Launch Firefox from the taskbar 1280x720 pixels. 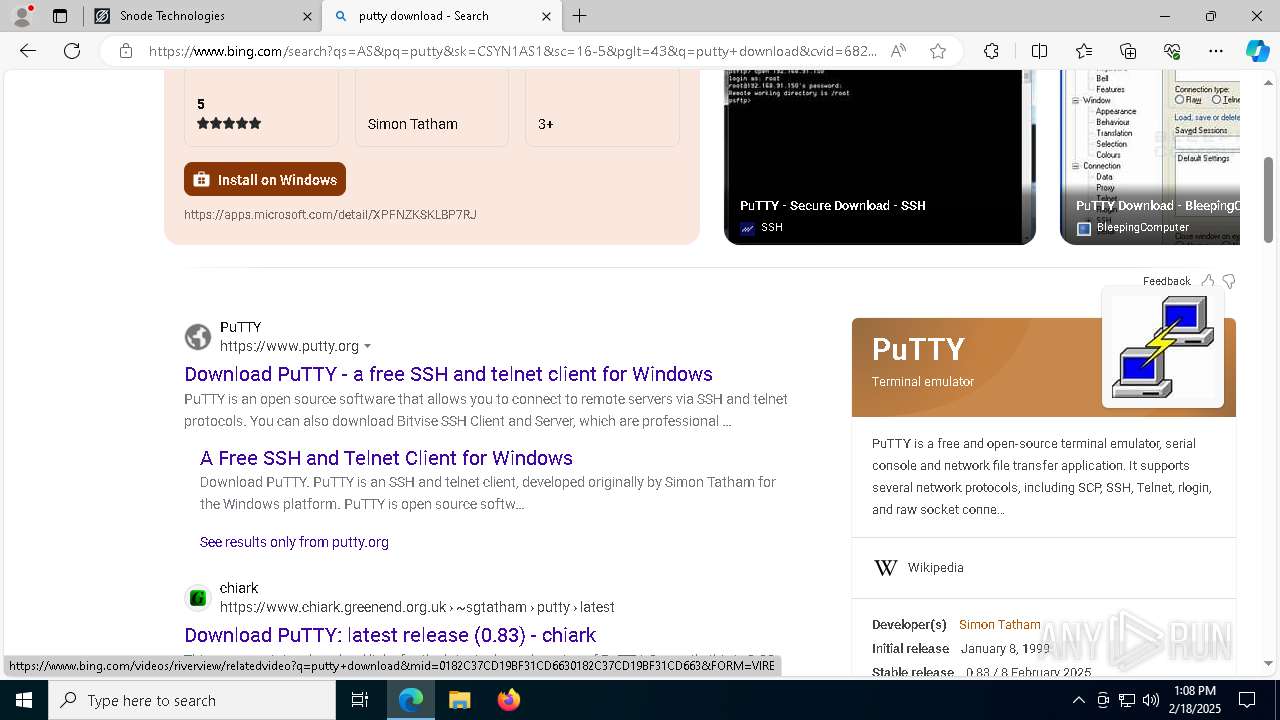(509, 700)
